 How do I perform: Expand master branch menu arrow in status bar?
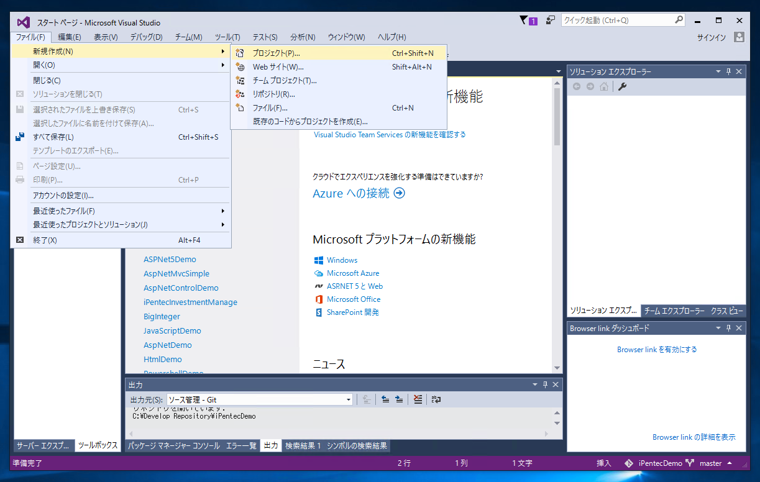point(729,463)
